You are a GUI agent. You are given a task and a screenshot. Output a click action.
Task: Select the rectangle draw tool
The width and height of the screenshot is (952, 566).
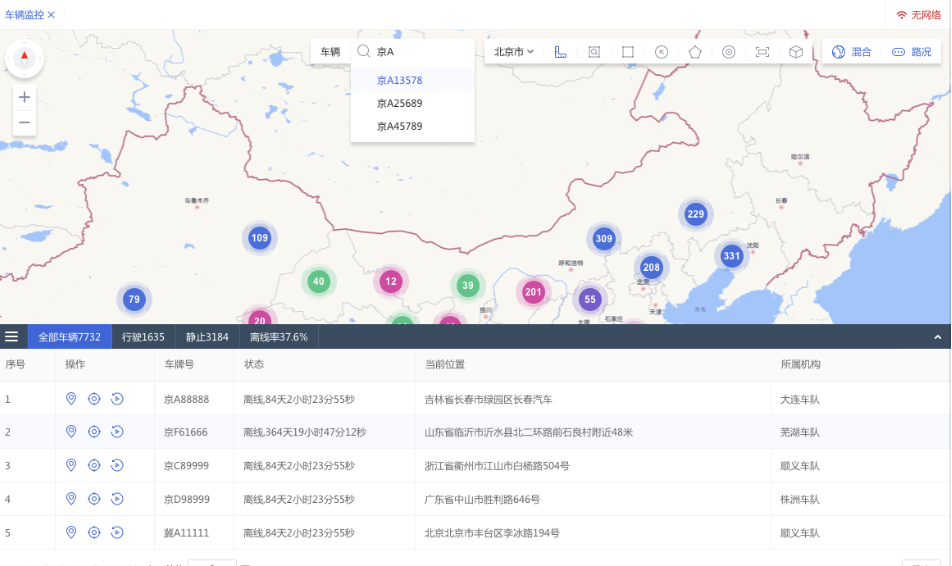tap(628, 52)
